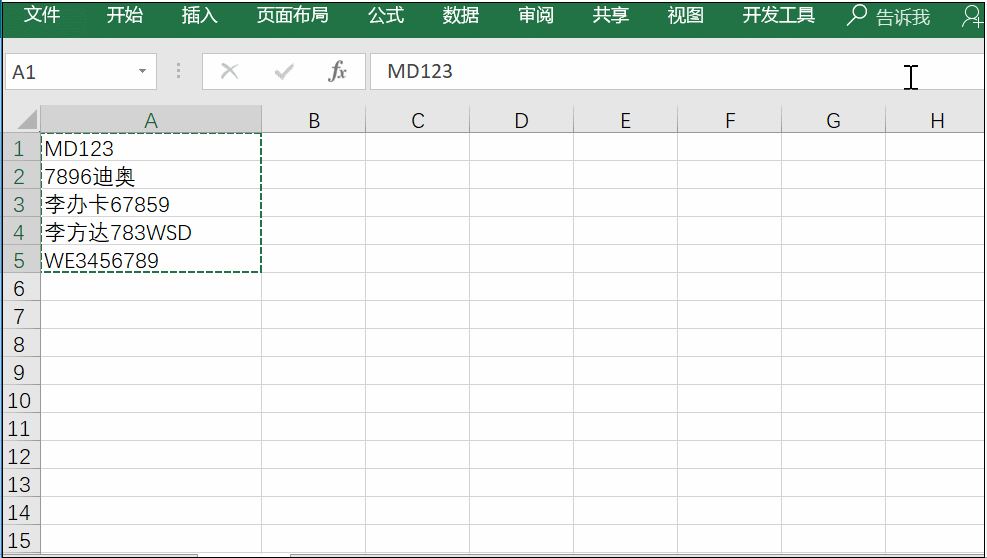Select row 11 header

(x=21, y=428)
